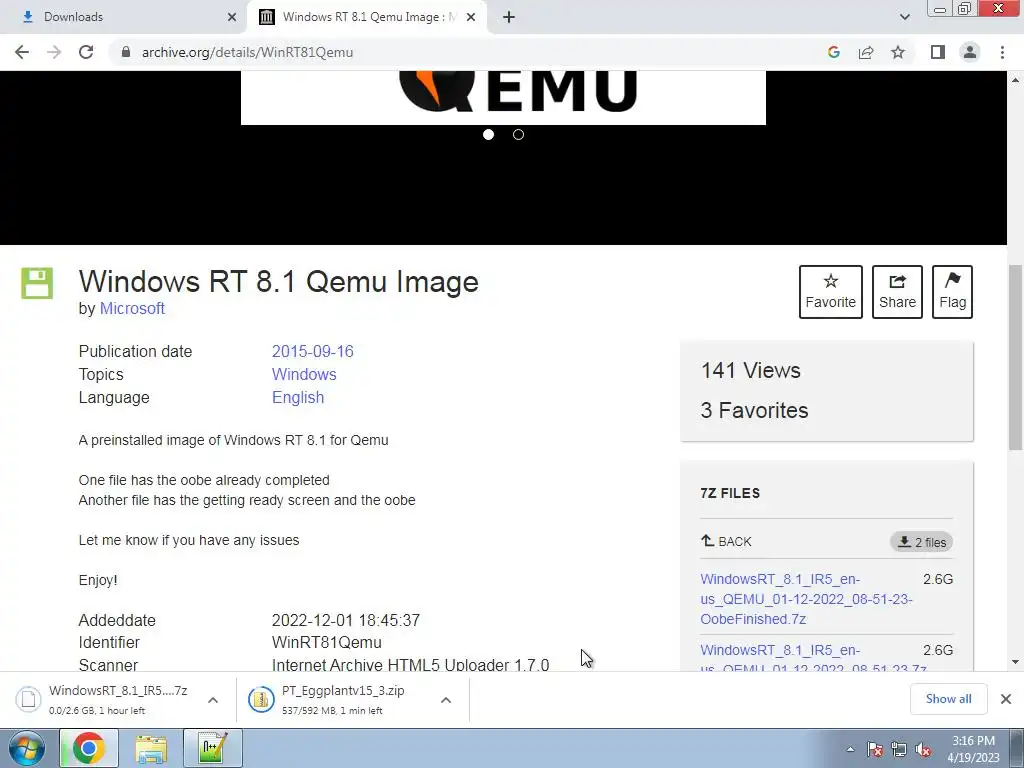Share this page via address bar icon

point(866,52)
